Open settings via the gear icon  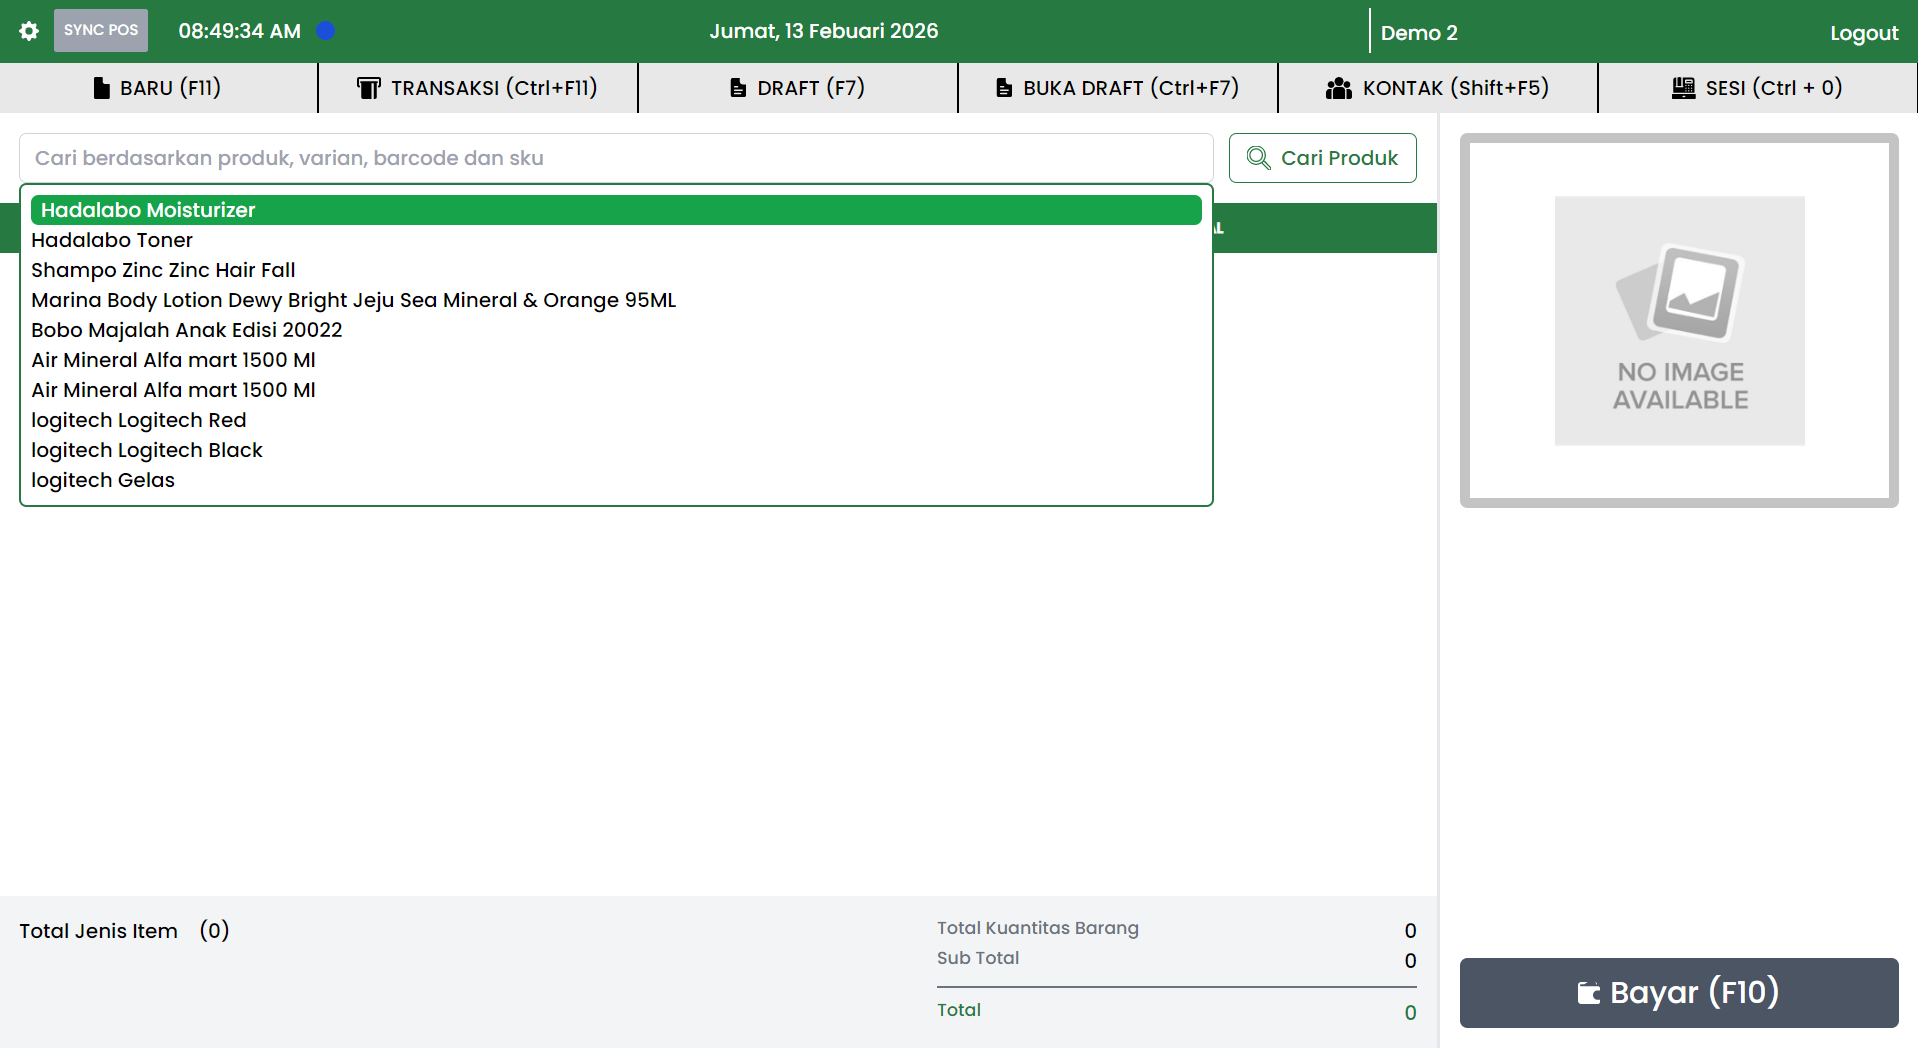tap(29, 31)
